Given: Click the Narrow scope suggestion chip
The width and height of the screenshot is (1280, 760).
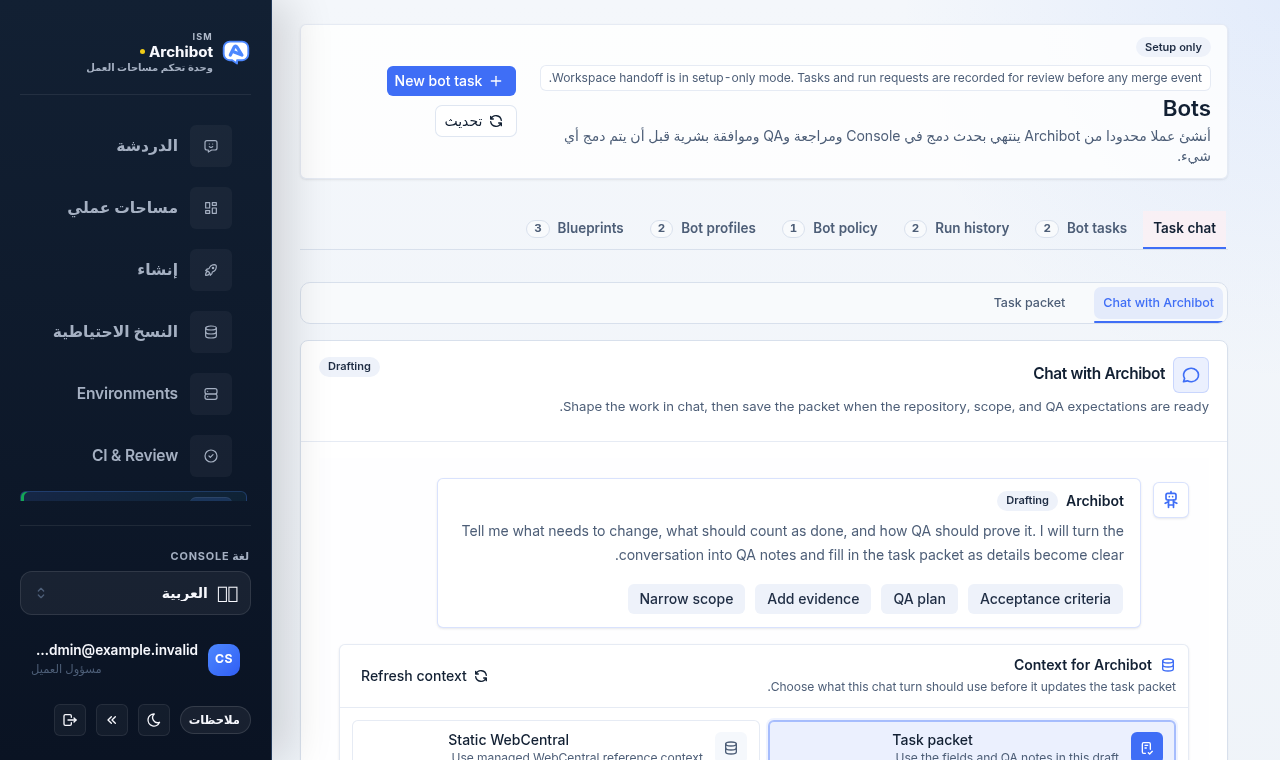Looking at the screenshot, I should 686,599.
